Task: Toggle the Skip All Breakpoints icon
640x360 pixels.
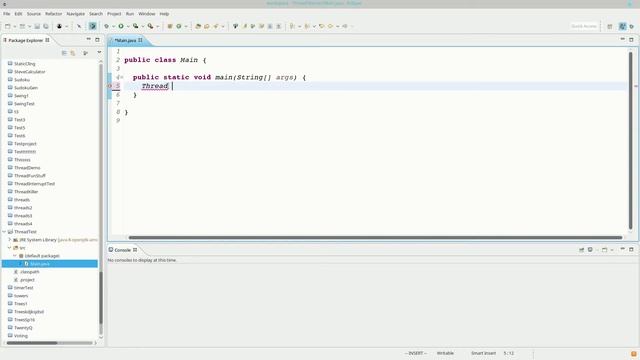Action: click(x=79, y=26)
